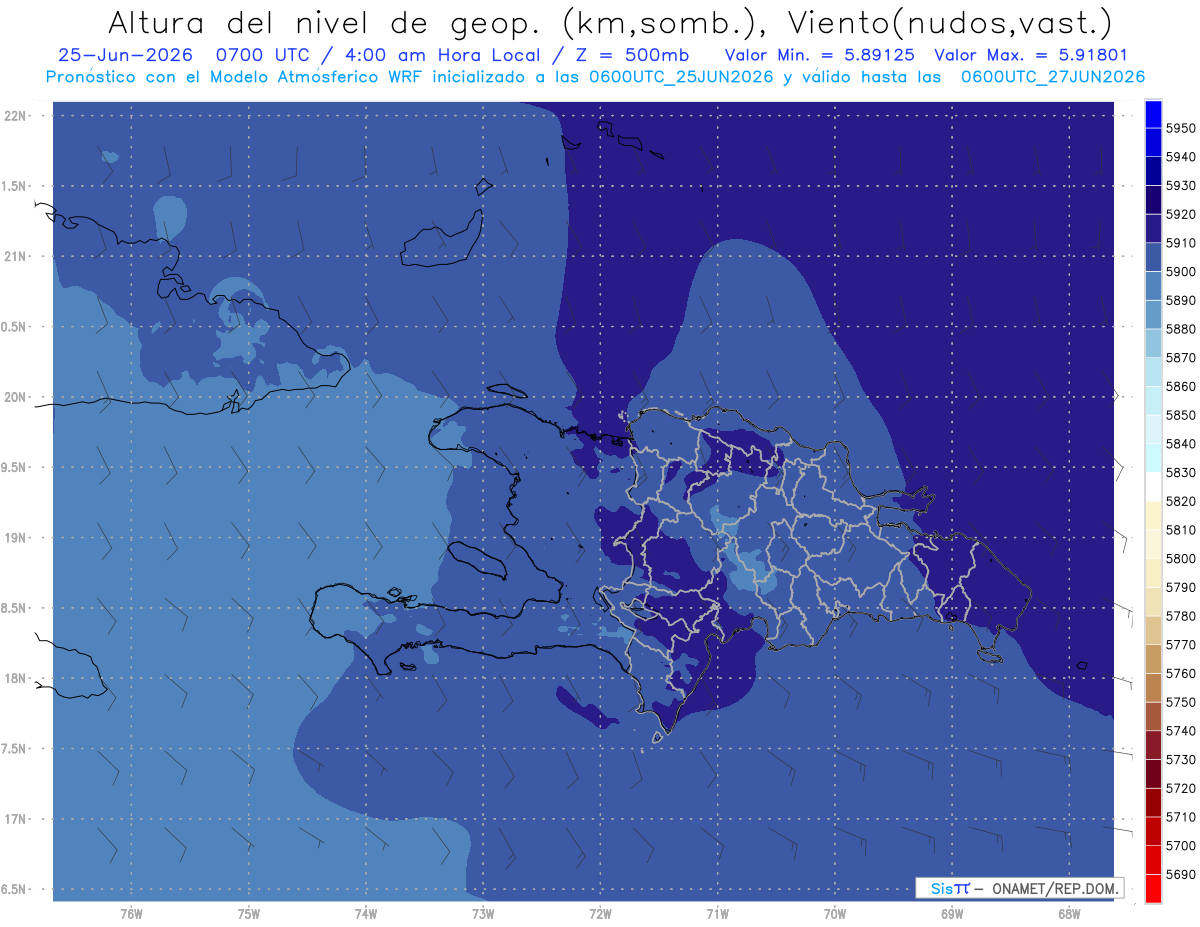The width and height of the screenshot is (1200, 927).
Task: Click the 'SisTT - ONAMET/REP.DOM.' credit box
Action: pyautogui.click(x=1019, y=887)
